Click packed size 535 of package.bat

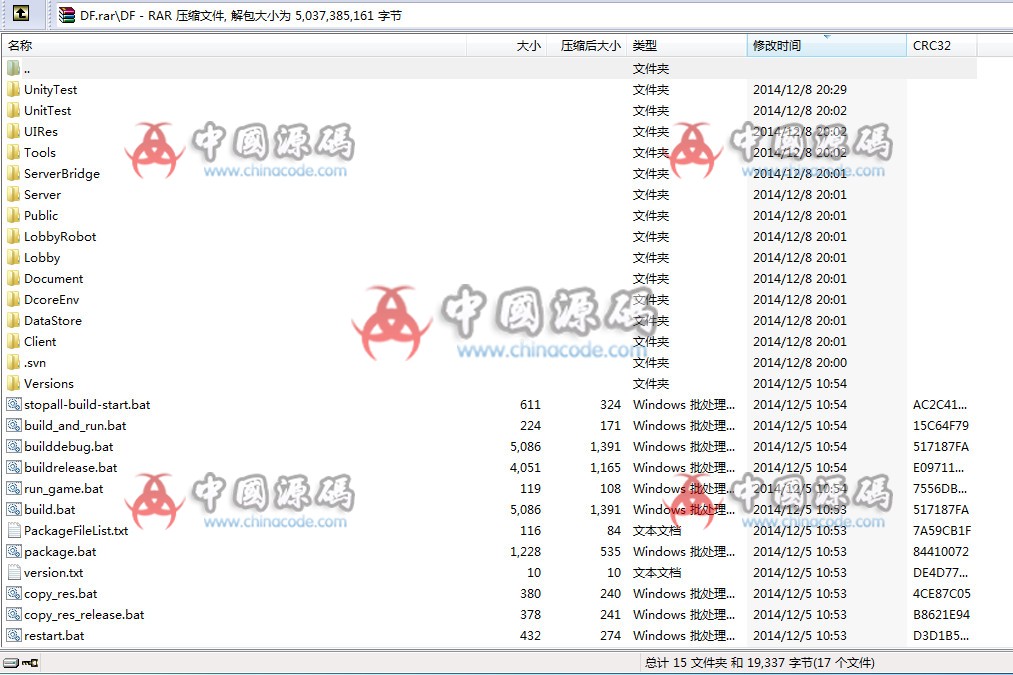coord(610,552)
